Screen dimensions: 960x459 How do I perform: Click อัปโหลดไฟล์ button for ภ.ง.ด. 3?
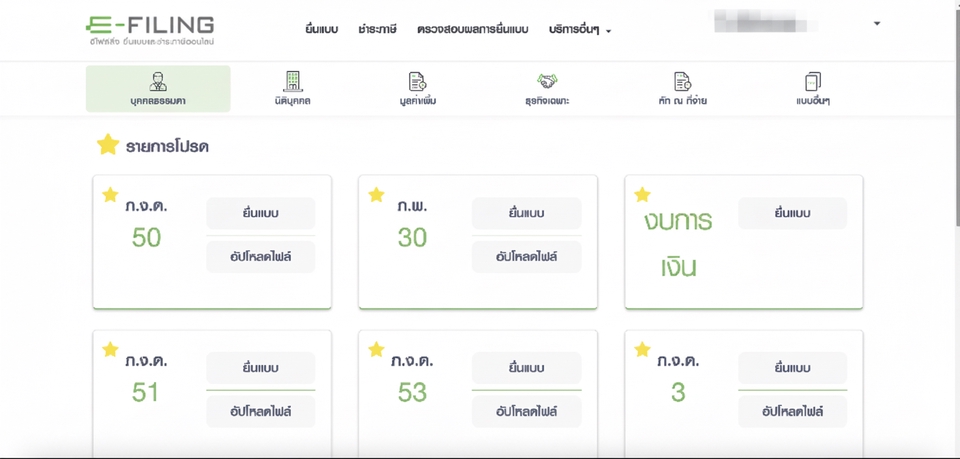pyautogui.click(x=792, y=411)
